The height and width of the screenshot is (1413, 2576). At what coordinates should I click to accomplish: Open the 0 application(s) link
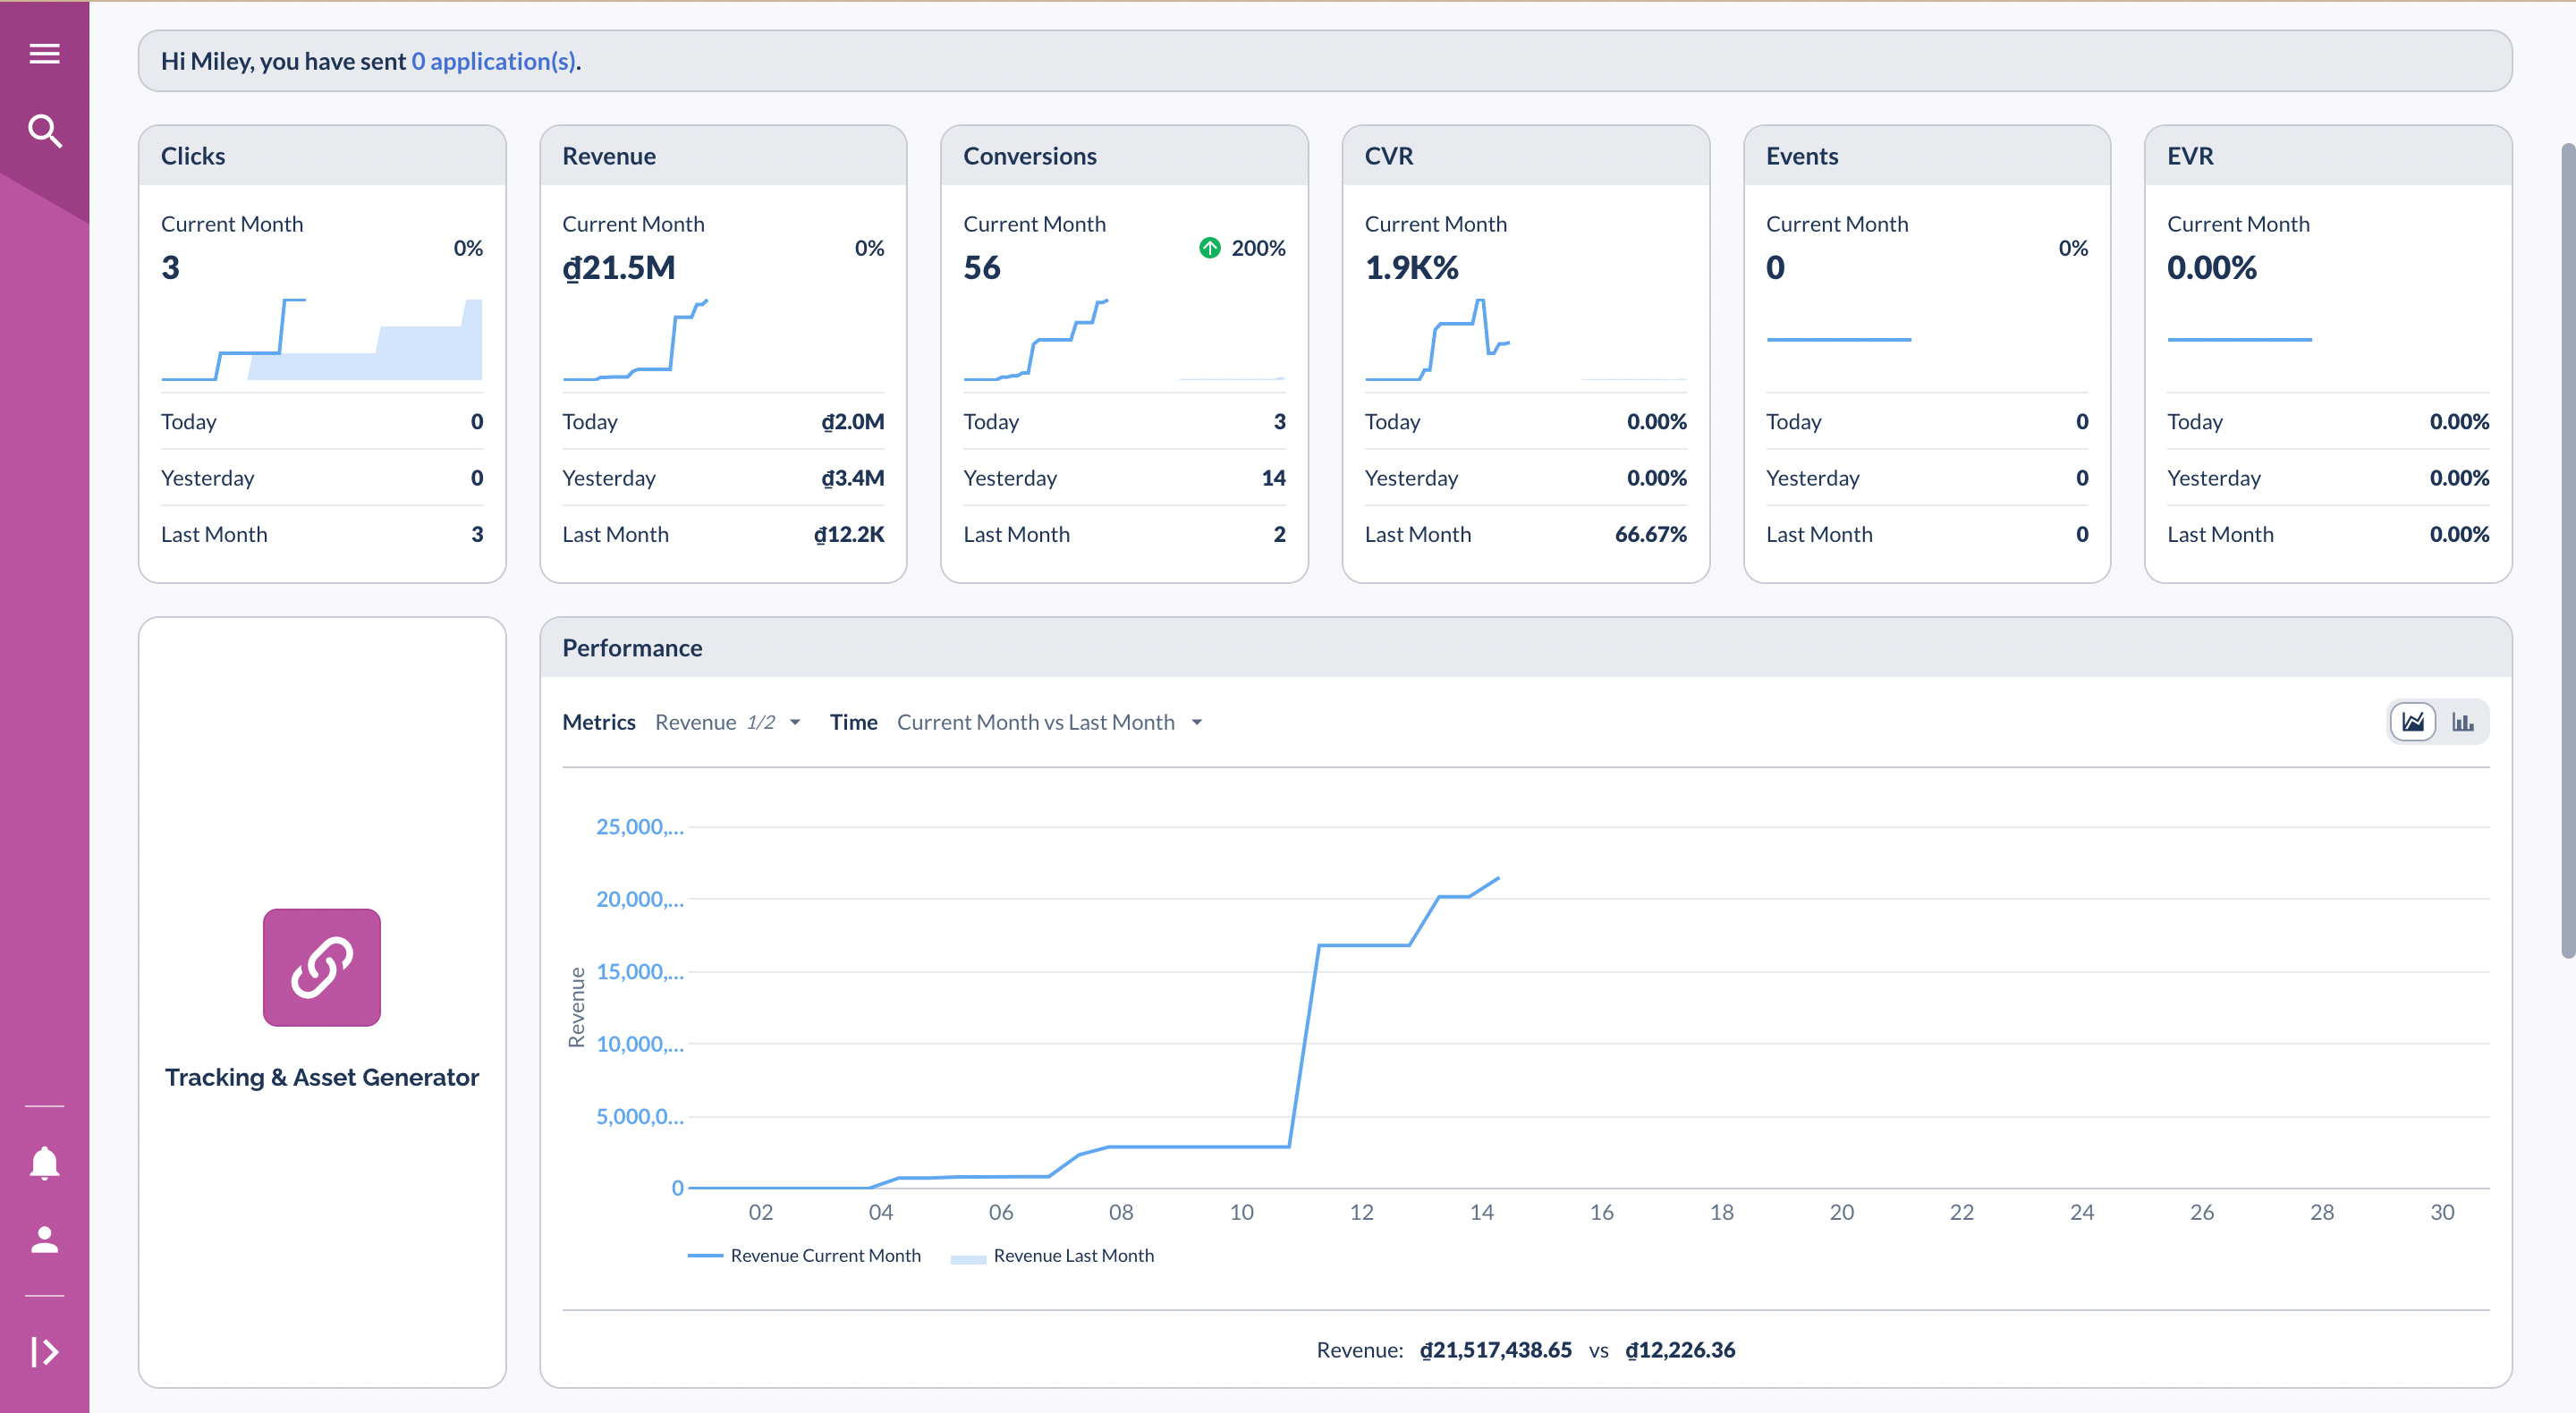493,61
